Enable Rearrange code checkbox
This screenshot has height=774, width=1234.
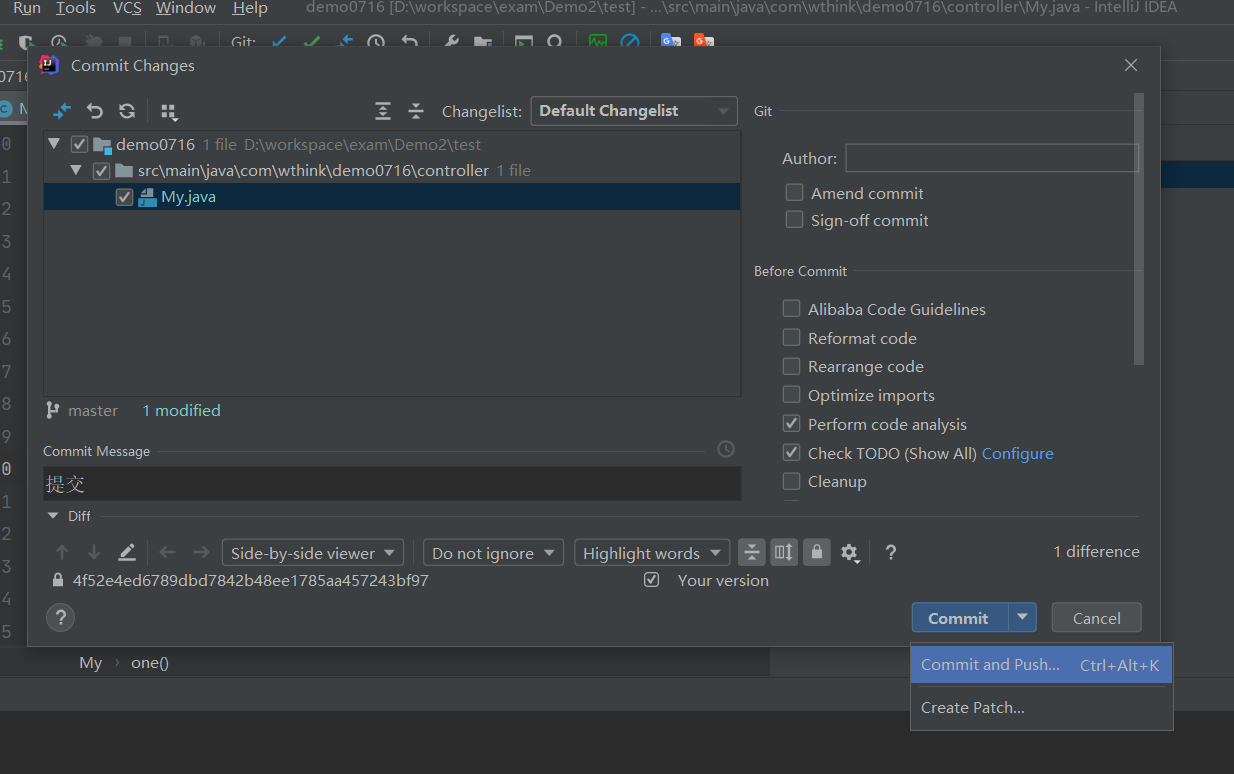(791, 366)
